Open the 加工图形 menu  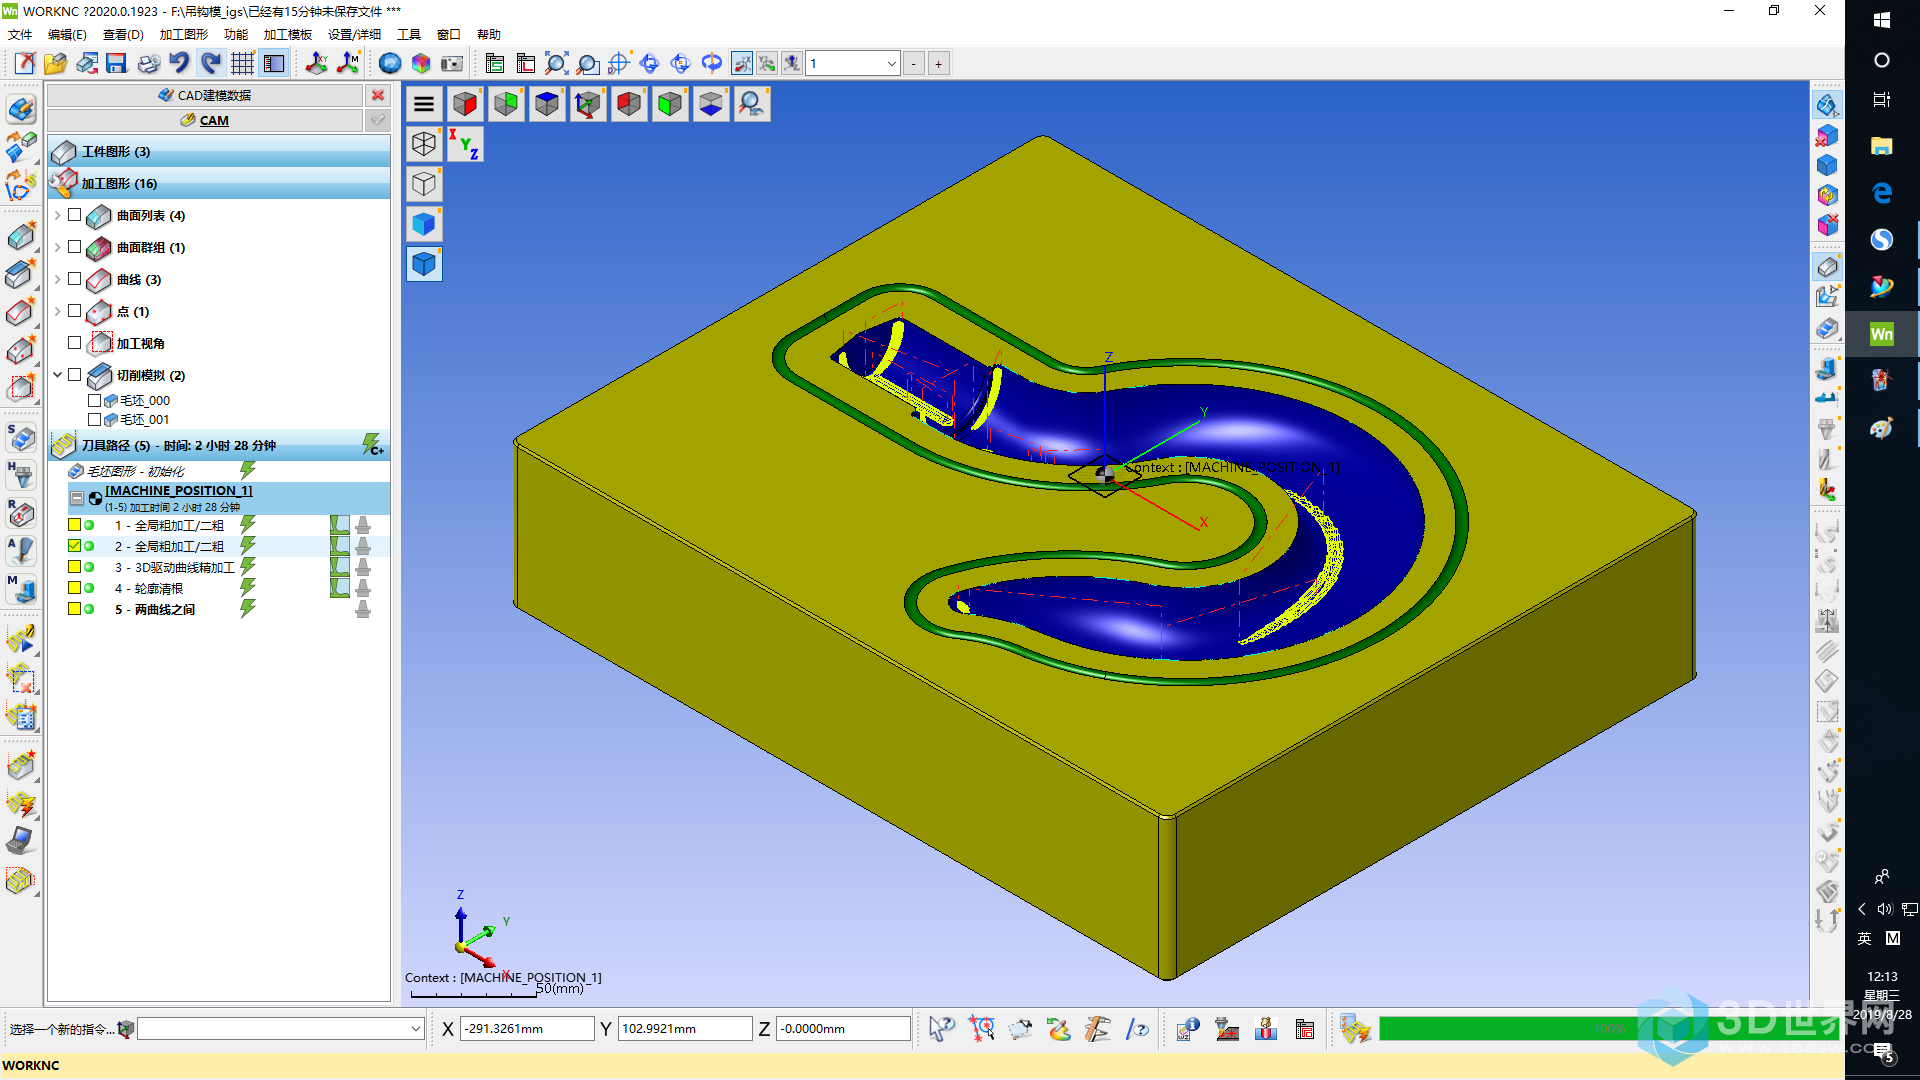click(x=184, y=34)
